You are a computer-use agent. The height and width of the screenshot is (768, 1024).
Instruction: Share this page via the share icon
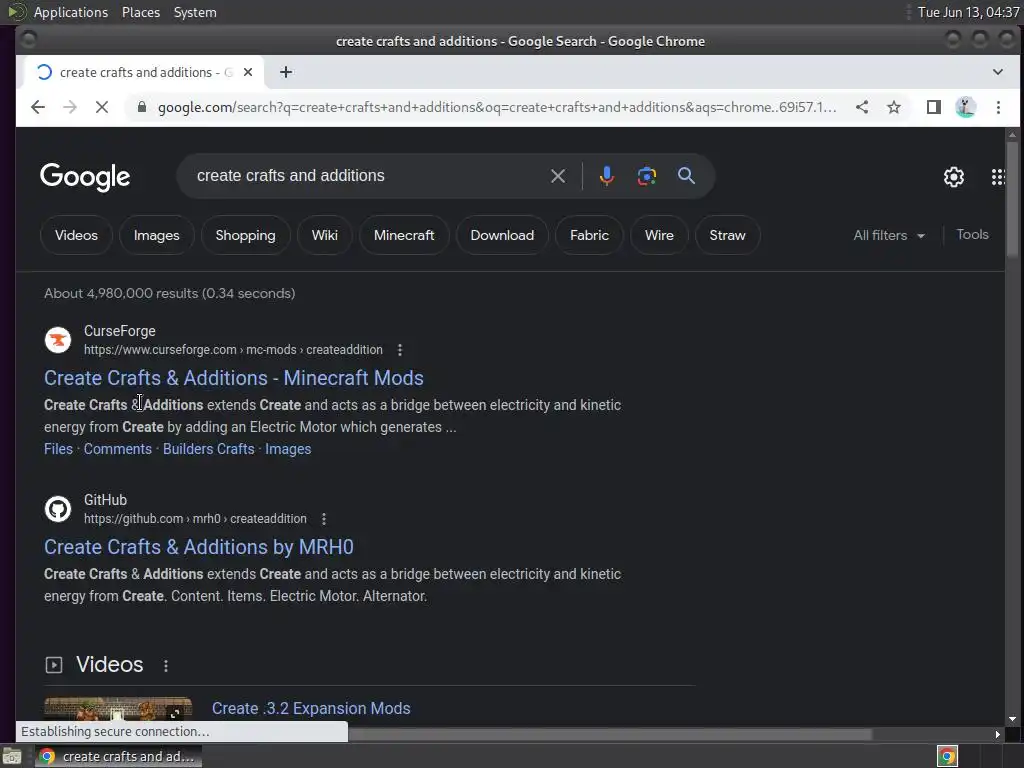(x=862, y=107)
